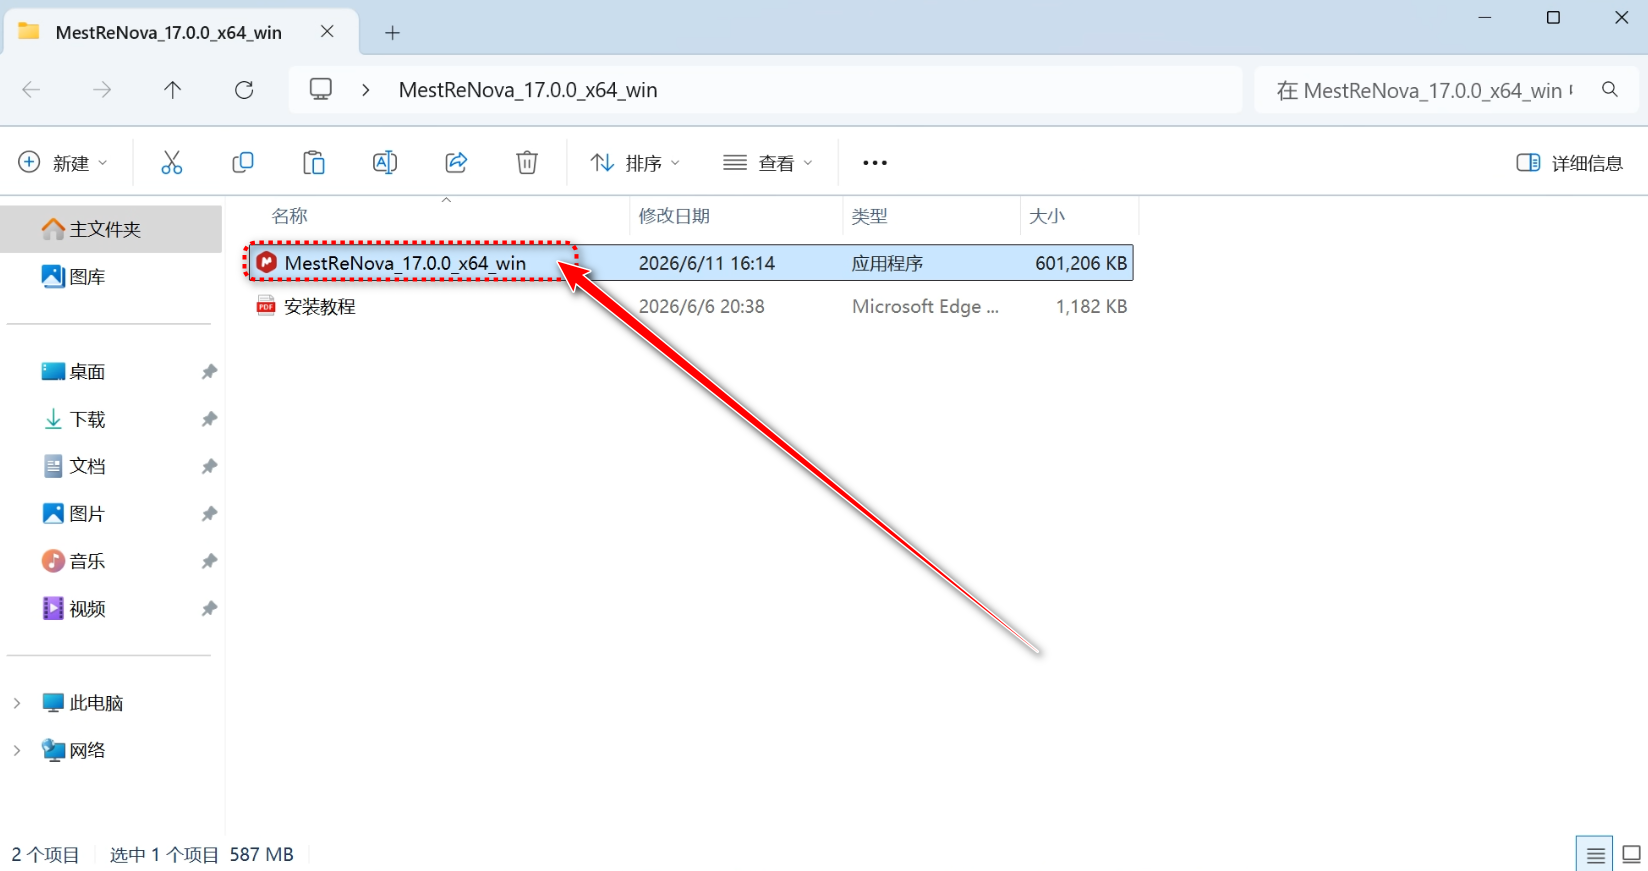1648x871 pixels.
Task: Unpin 文档 using its pin icon
Action: click(209, 466)
